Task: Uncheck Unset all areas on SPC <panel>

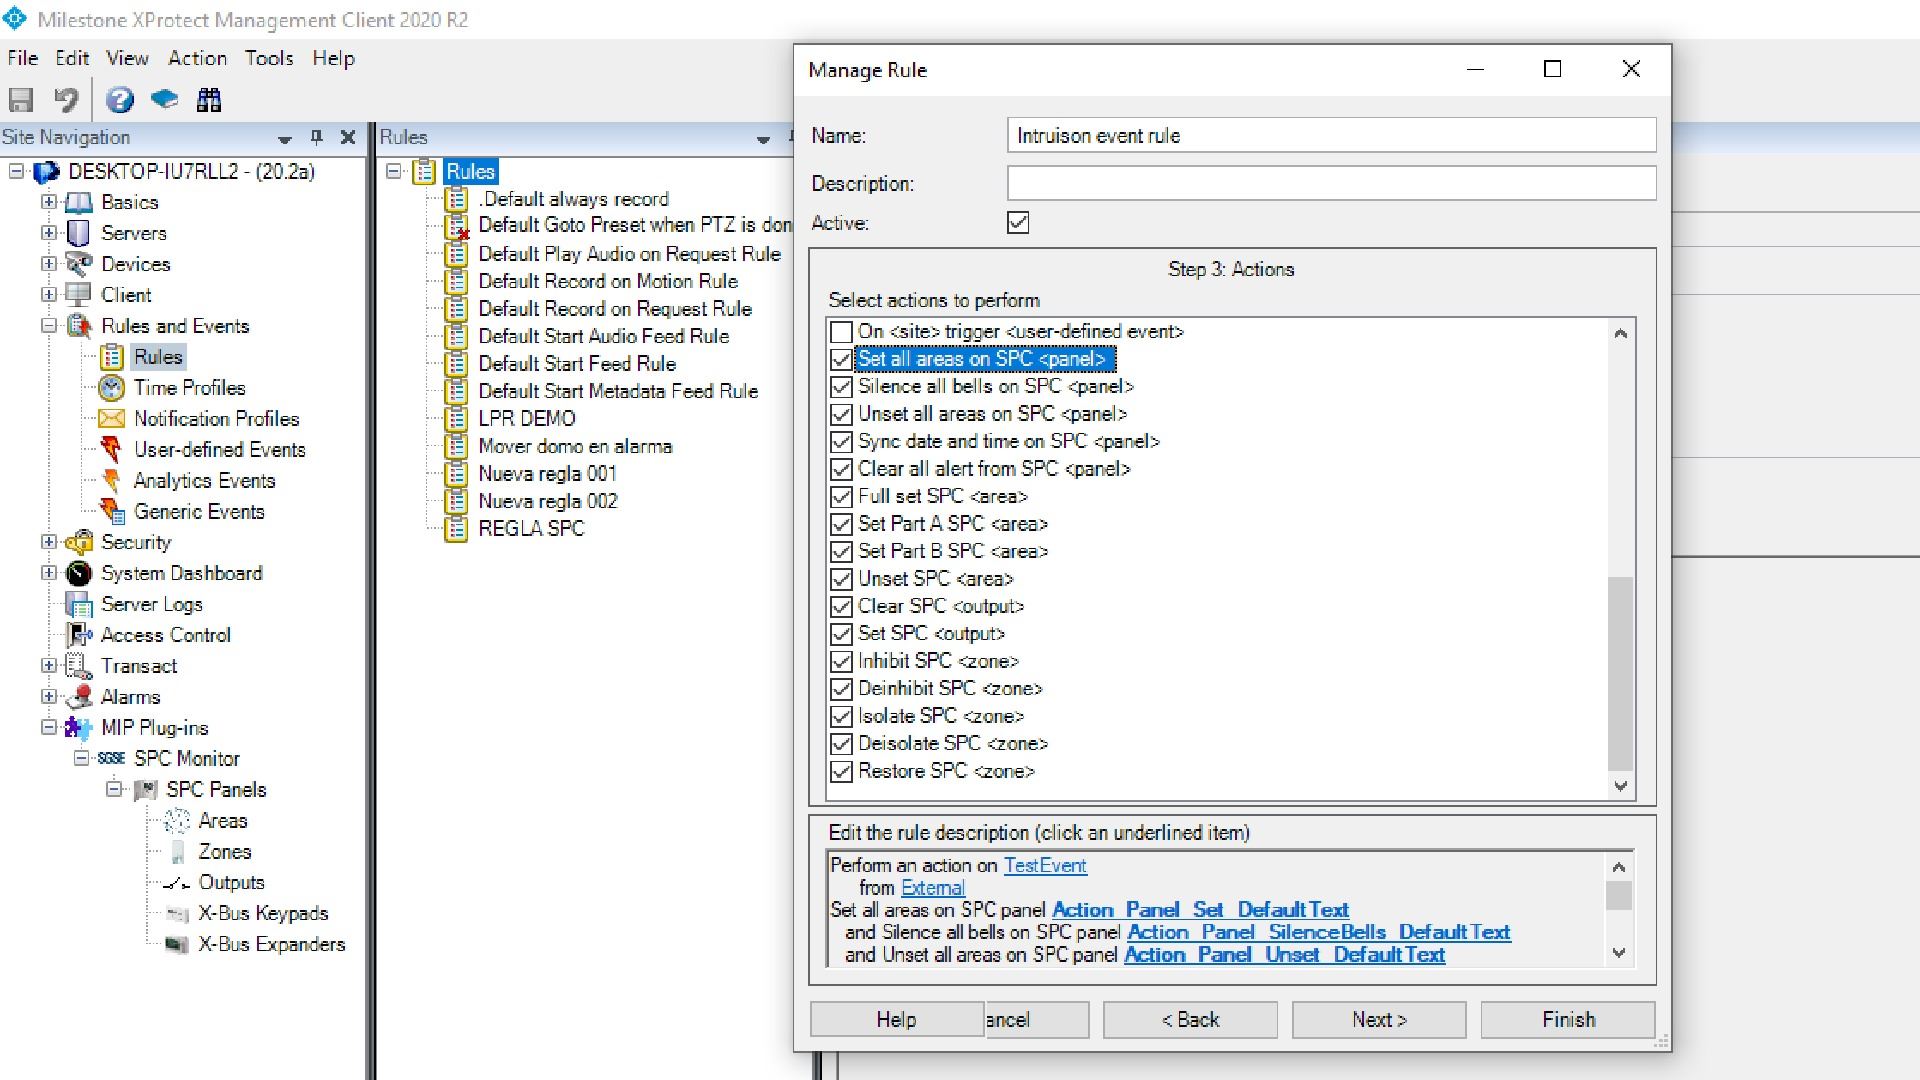Action: tap(842, 415)
